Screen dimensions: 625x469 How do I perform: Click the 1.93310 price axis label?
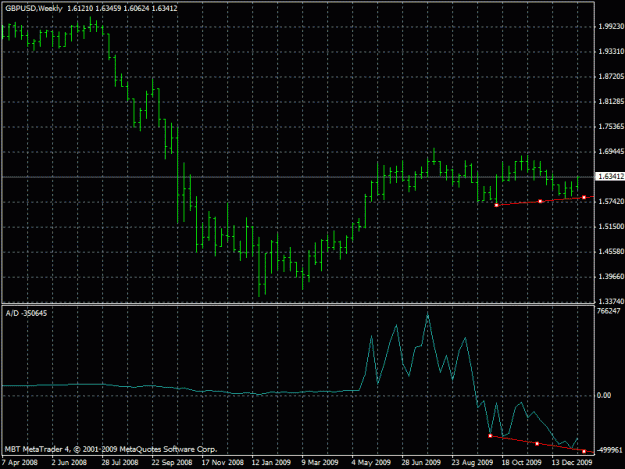(x=610, y=51)
